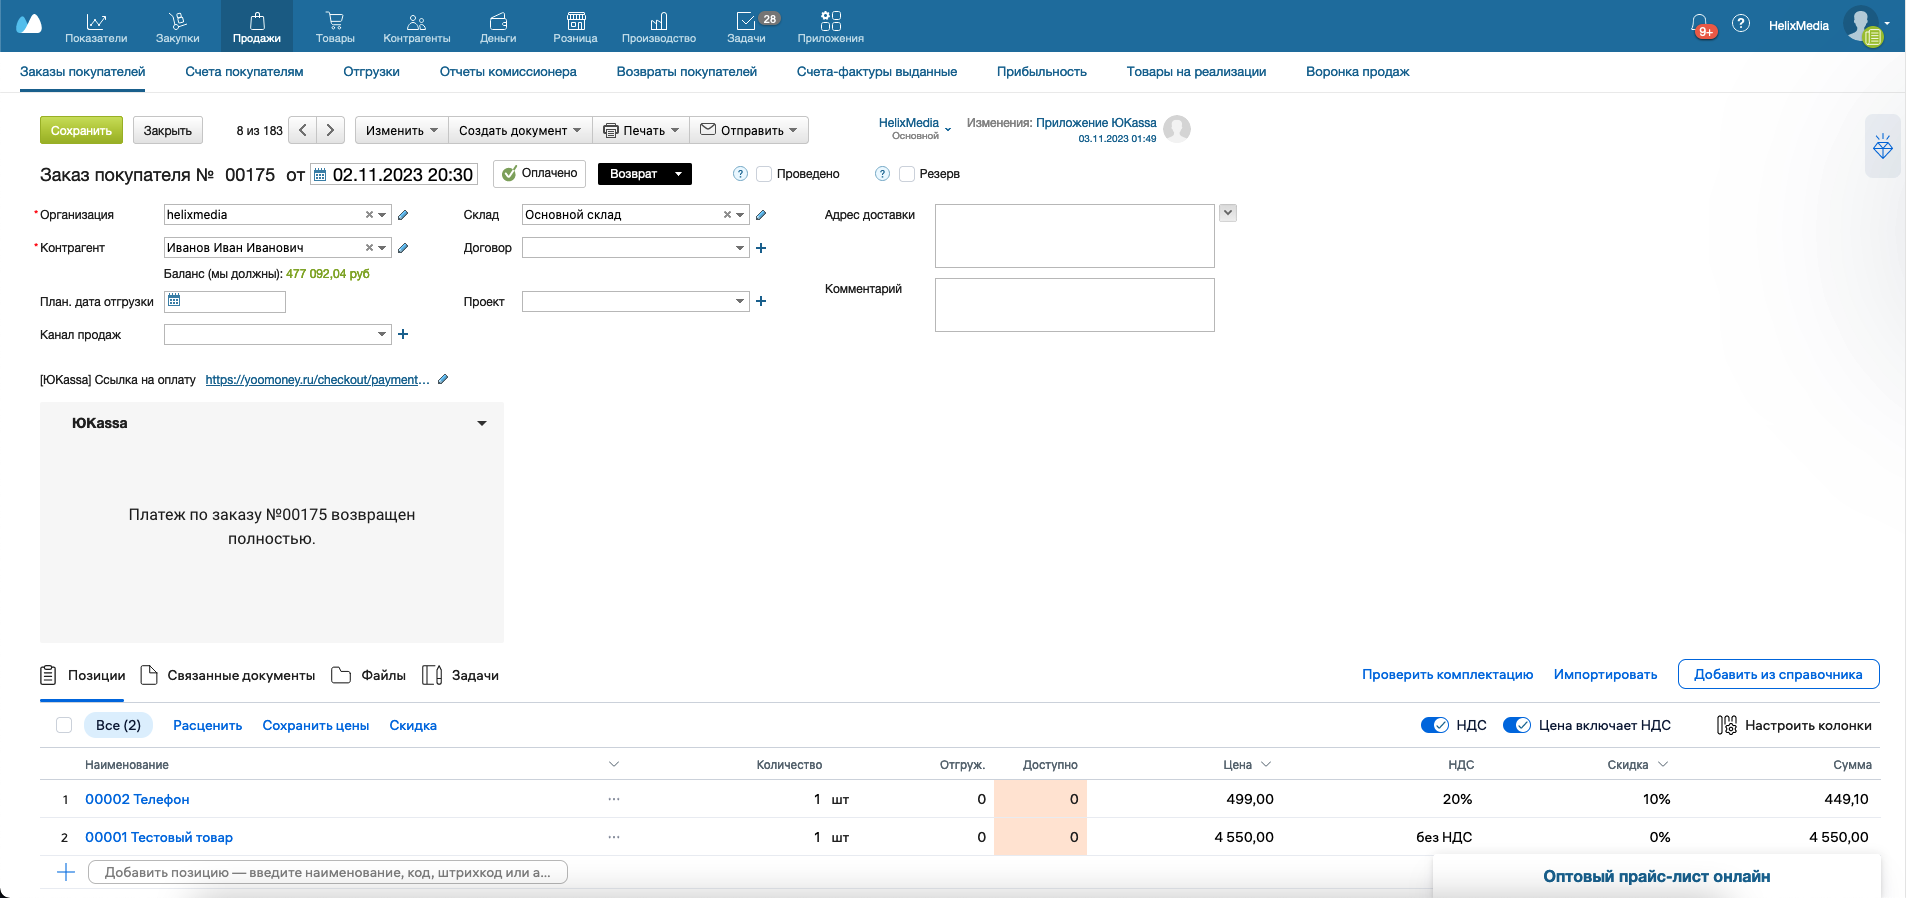
Task: Switch to Связанные документы tab
Action: pyautogui.click(x=228, y=676)
